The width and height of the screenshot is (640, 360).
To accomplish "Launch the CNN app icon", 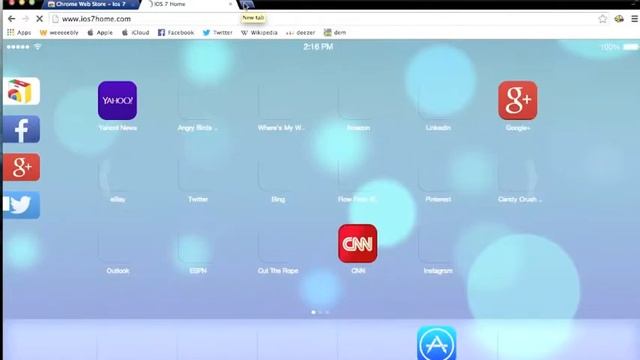I will [358, 243].
